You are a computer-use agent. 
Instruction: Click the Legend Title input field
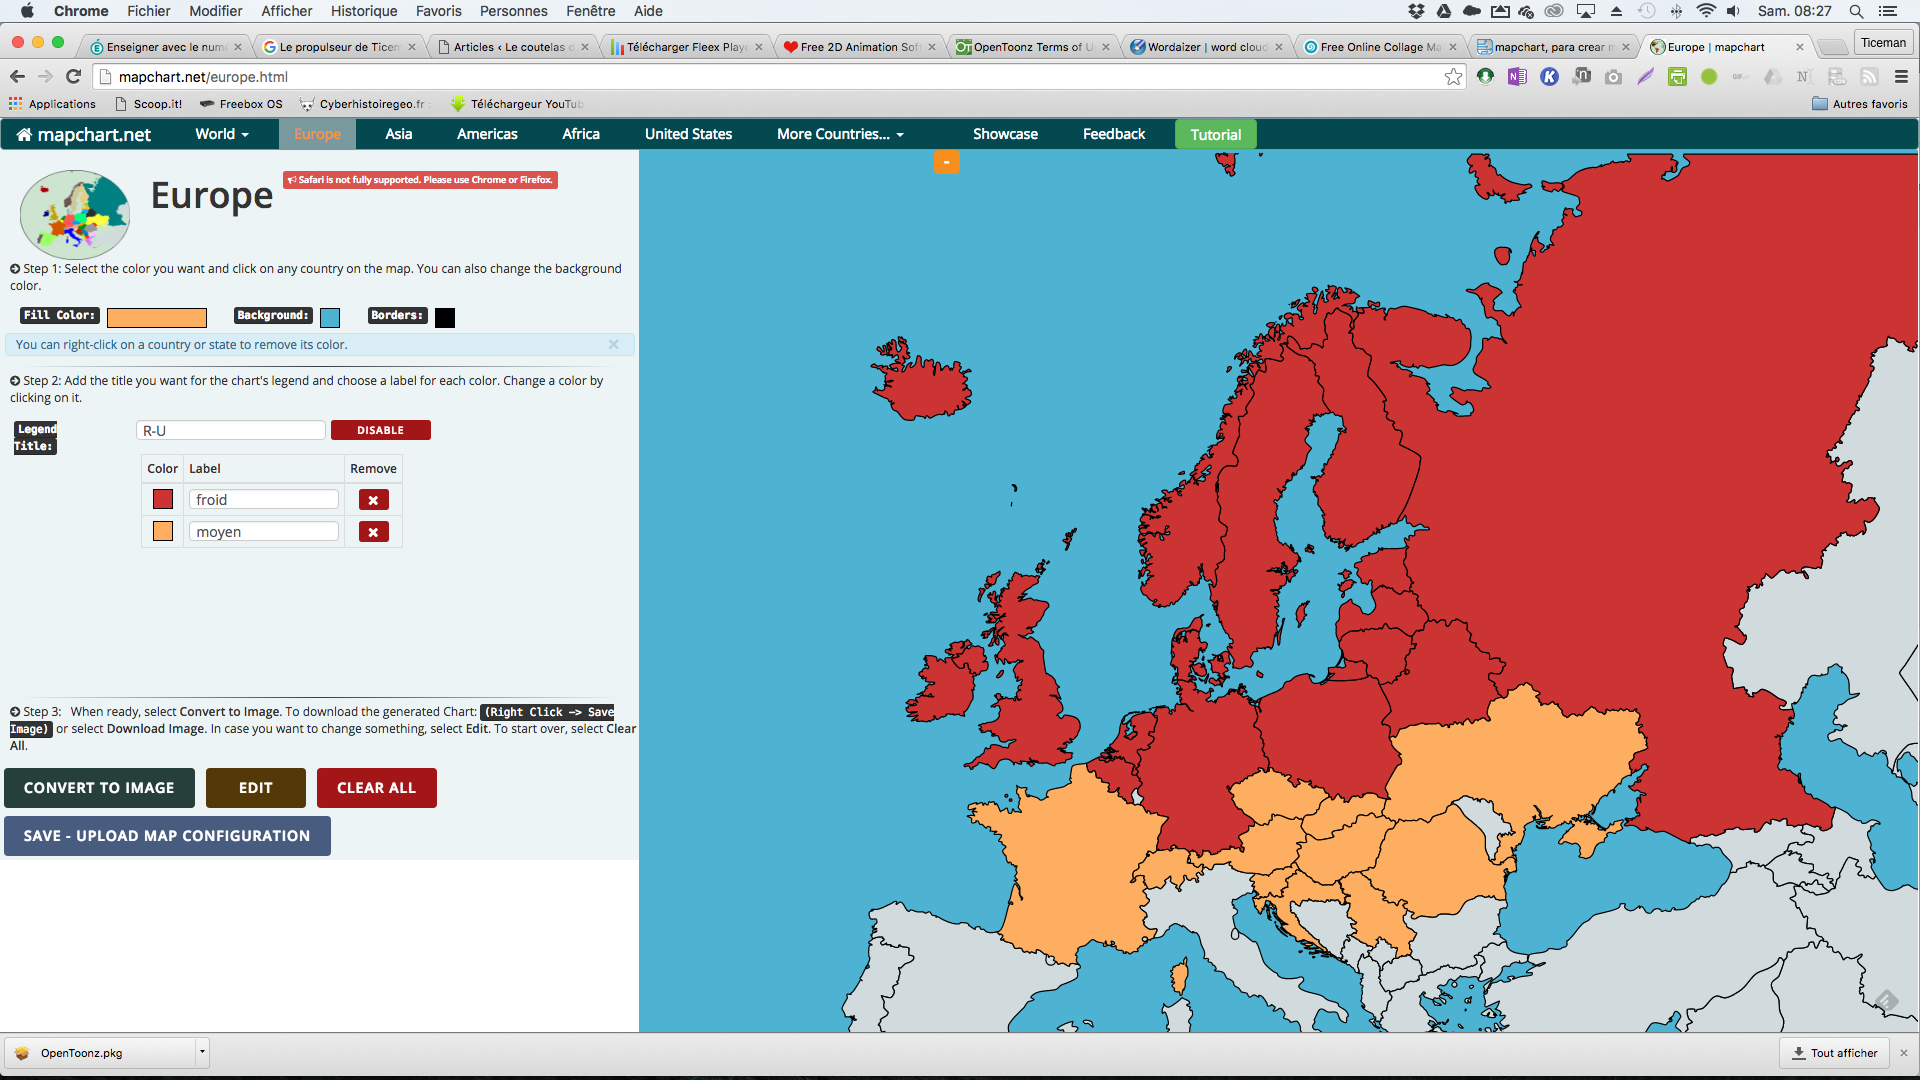[229, 430]
